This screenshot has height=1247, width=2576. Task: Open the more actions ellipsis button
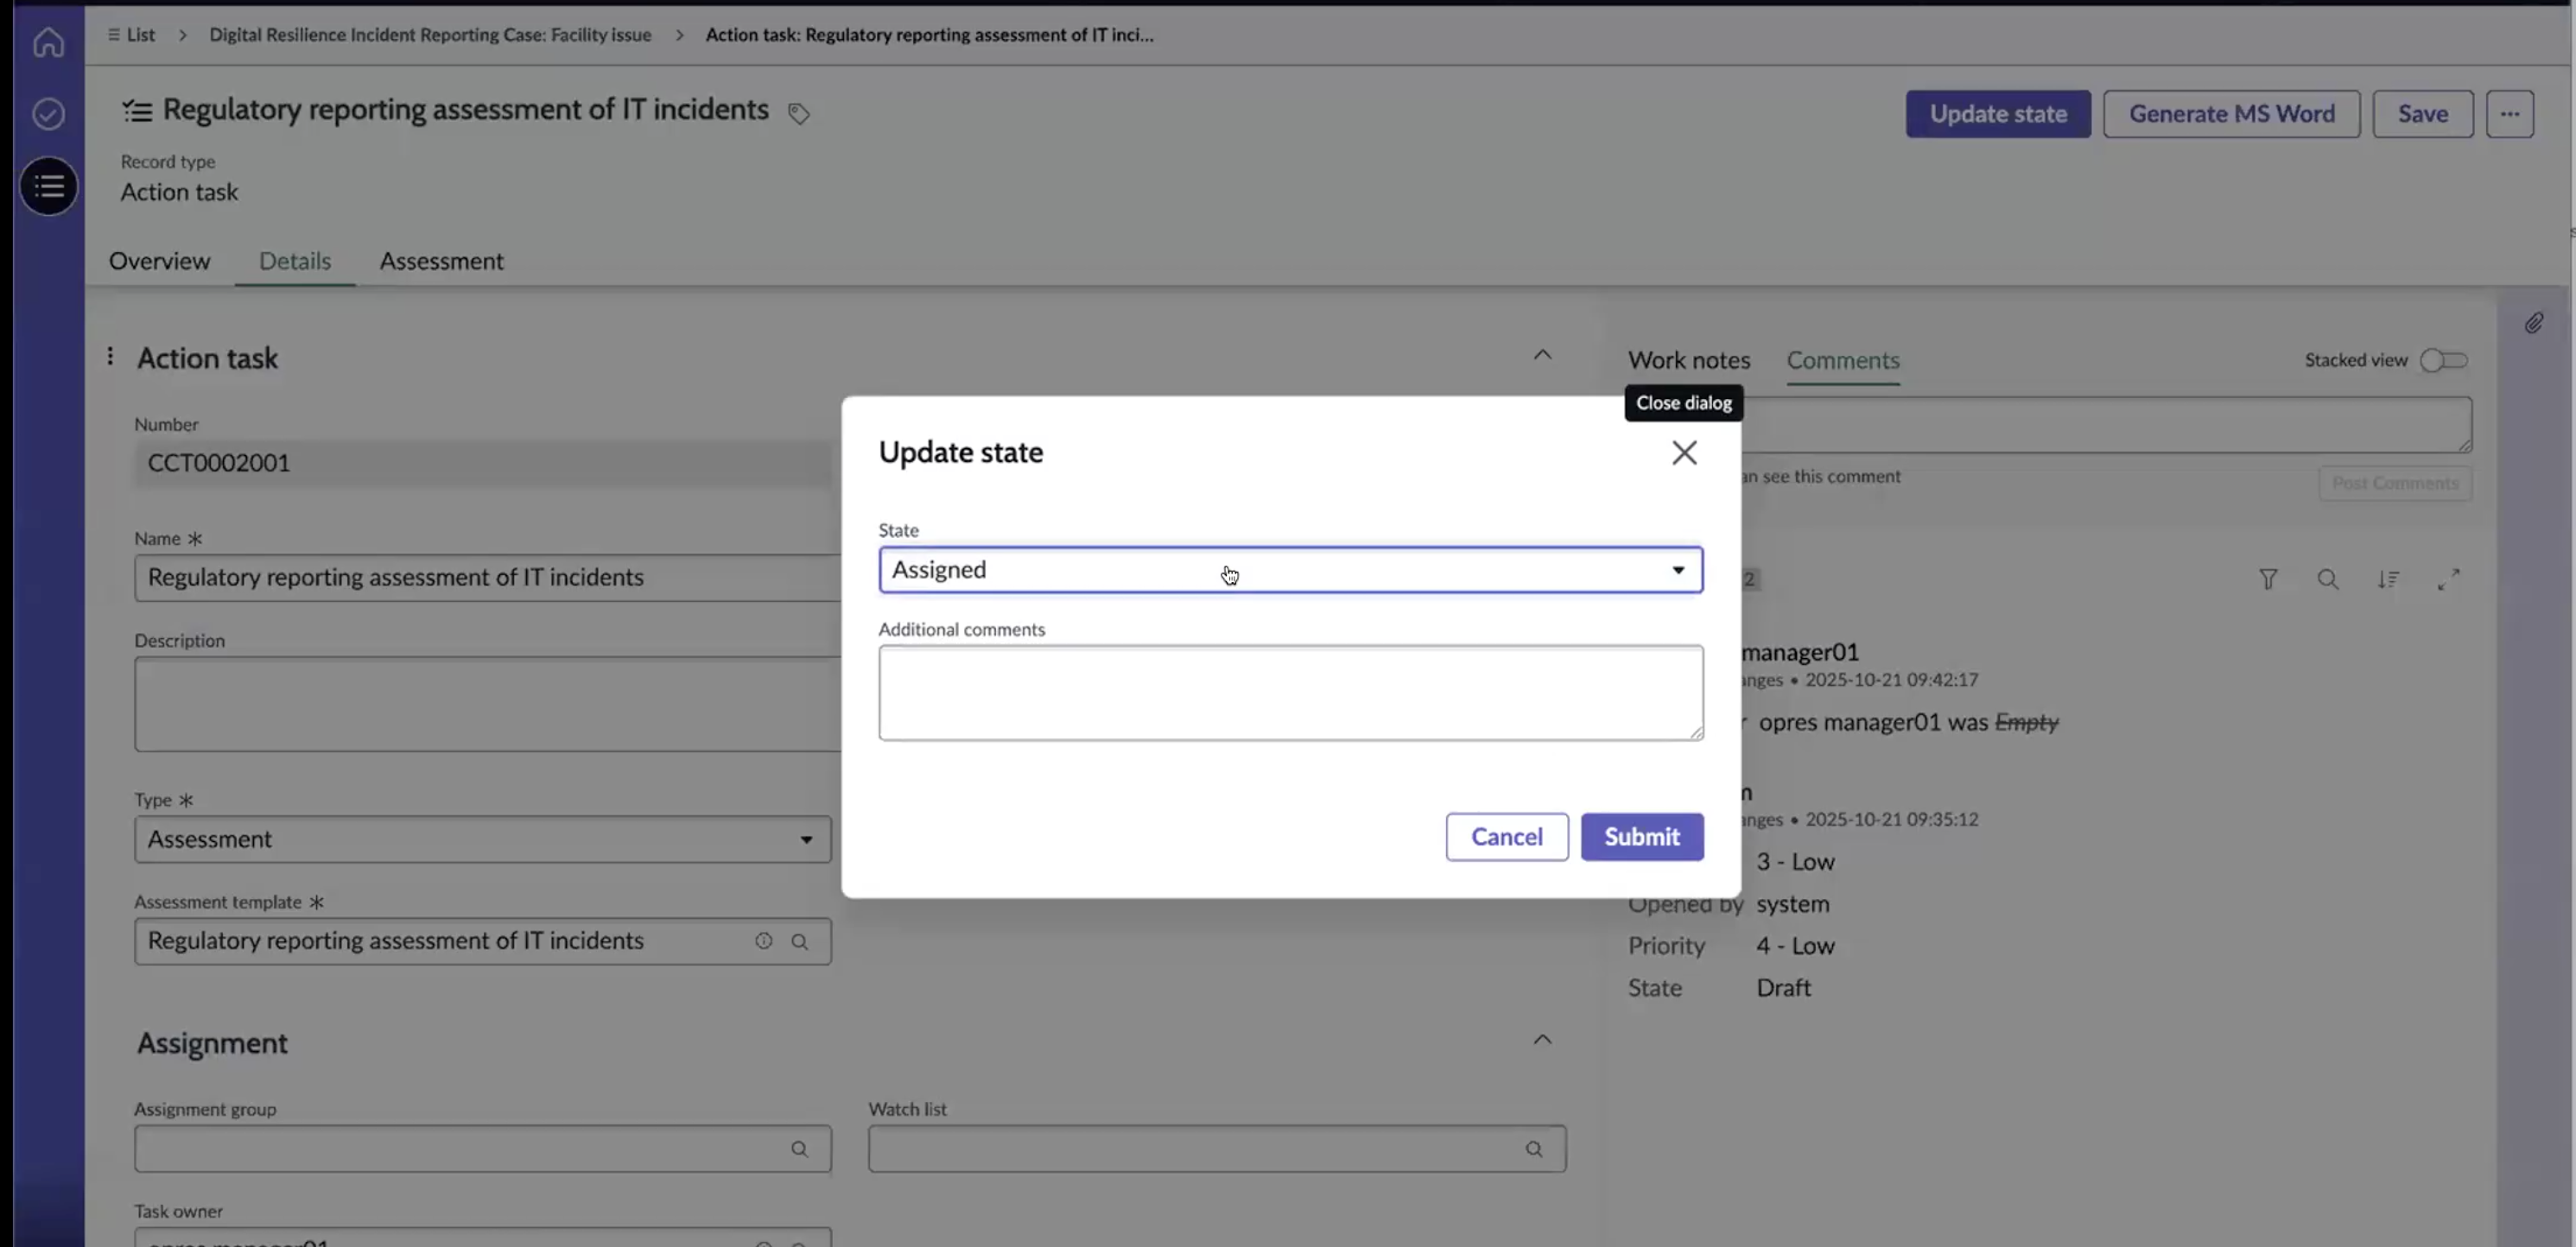click(2509, 114)
